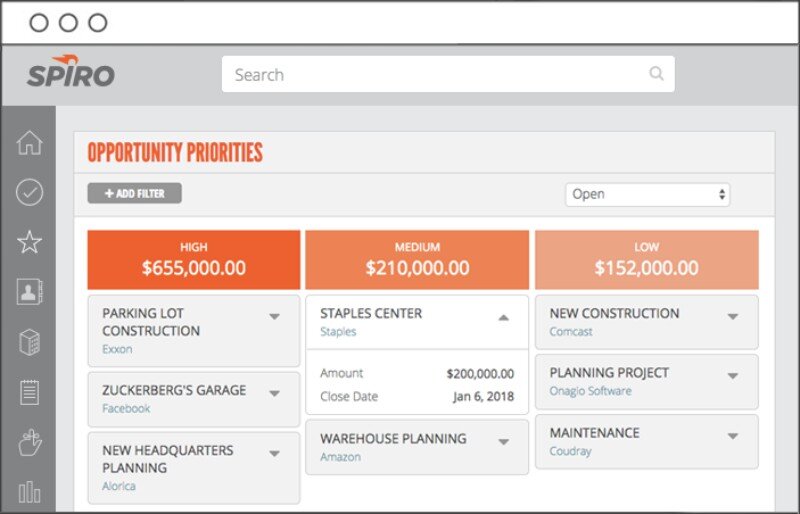800x514 pixels.
Task: Open the contacts card sidebar icon
Action: tap(30, 292)
